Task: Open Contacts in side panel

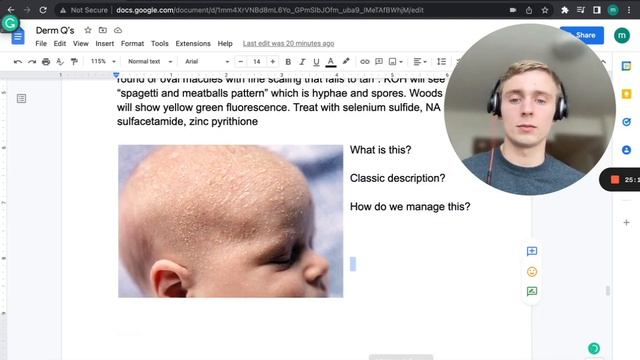Action: click(x=627, y=150)
